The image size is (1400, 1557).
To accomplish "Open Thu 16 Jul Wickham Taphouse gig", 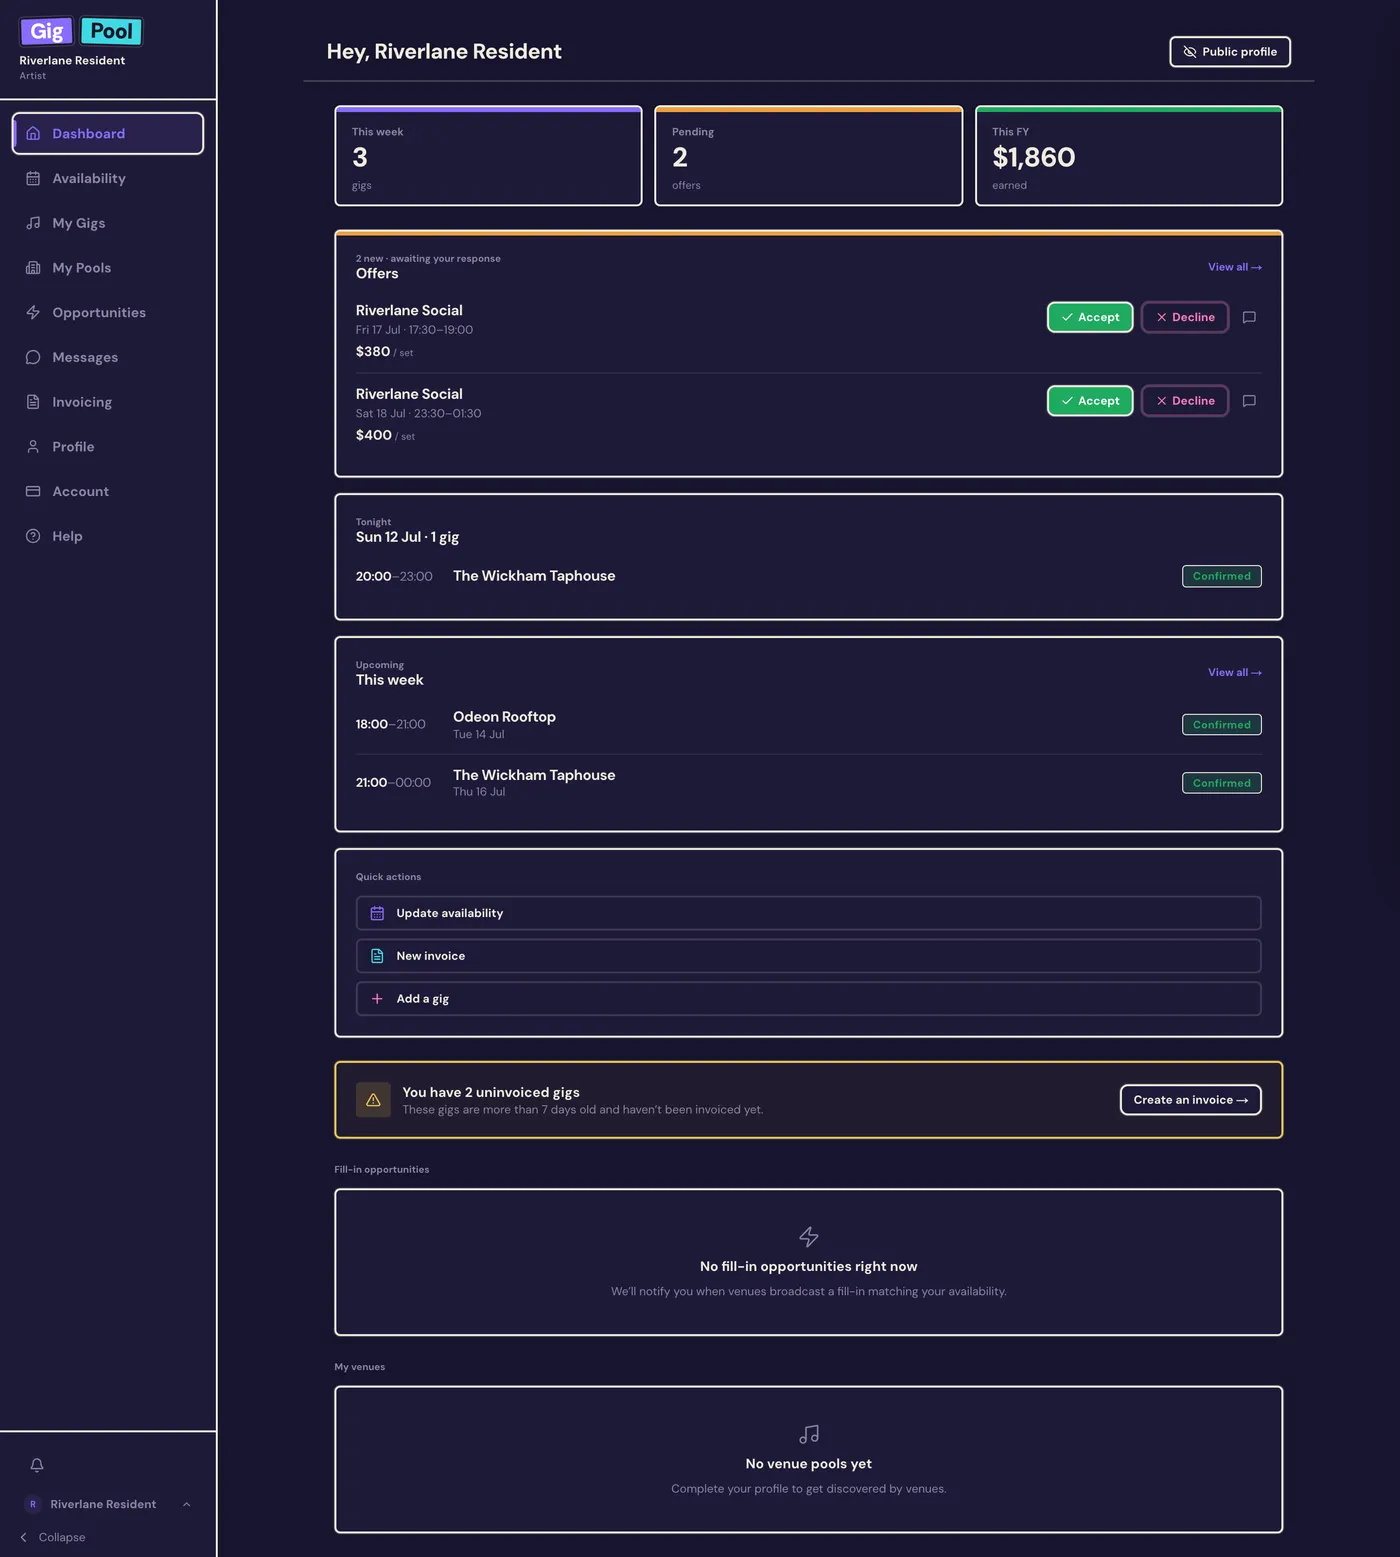I will tap(808, 783).
